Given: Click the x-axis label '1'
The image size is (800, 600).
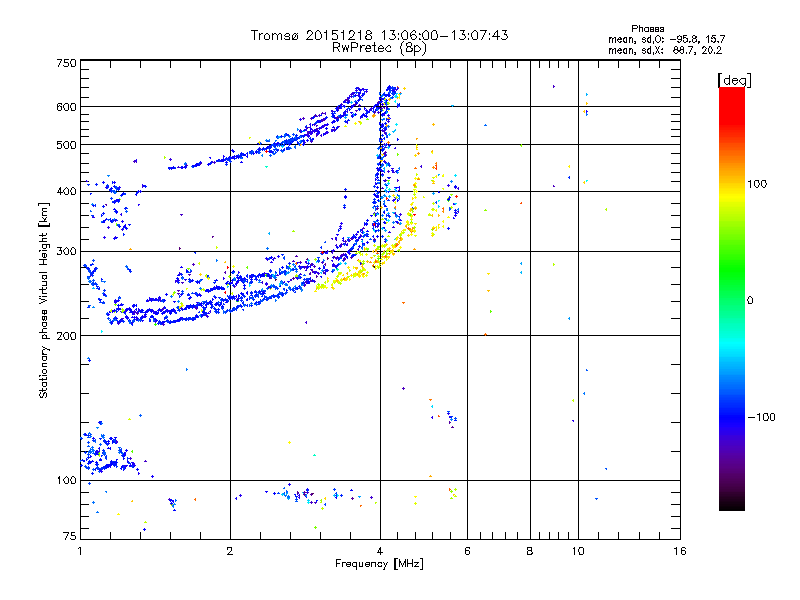Looking at the screenshot, I should pyautogui.click(x=80, y=551).
